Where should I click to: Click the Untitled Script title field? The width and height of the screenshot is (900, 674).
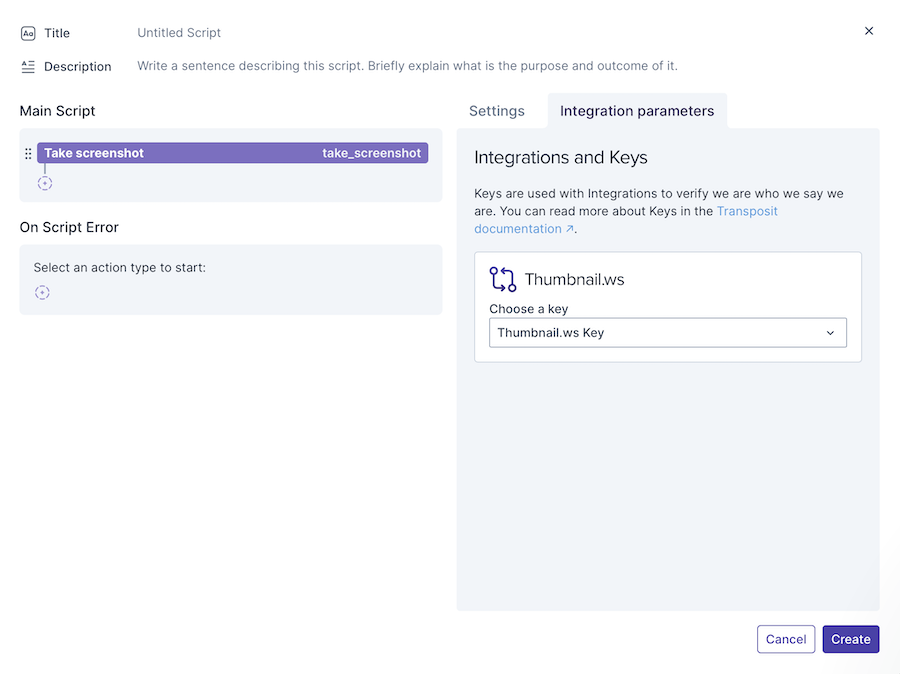click(179, 33)
